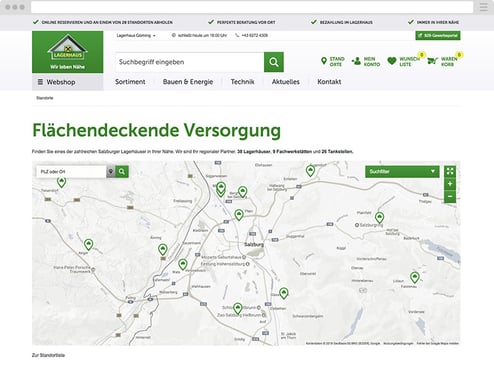Click the Warenkorb counter badge
The height and width of the screenshot is (370, 494).
(x=459, y=55)
